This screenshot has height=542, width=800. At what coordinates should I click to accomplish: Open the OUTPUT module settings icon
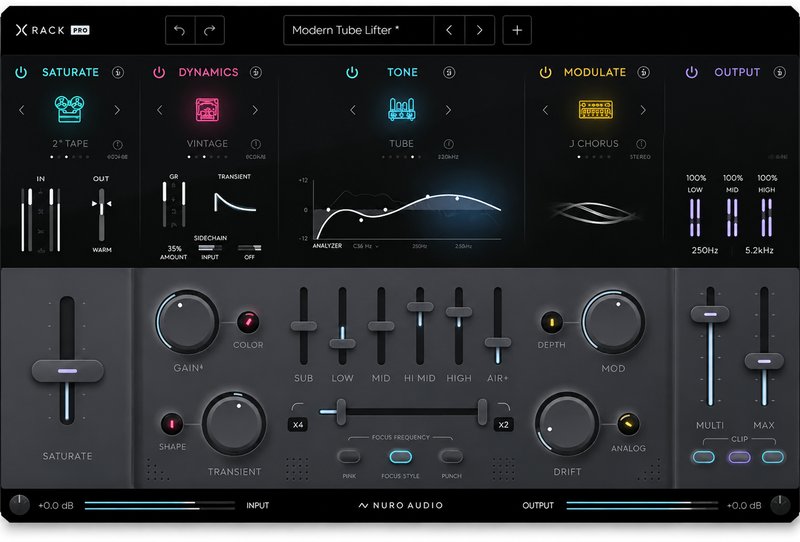[x=780, y=72]
